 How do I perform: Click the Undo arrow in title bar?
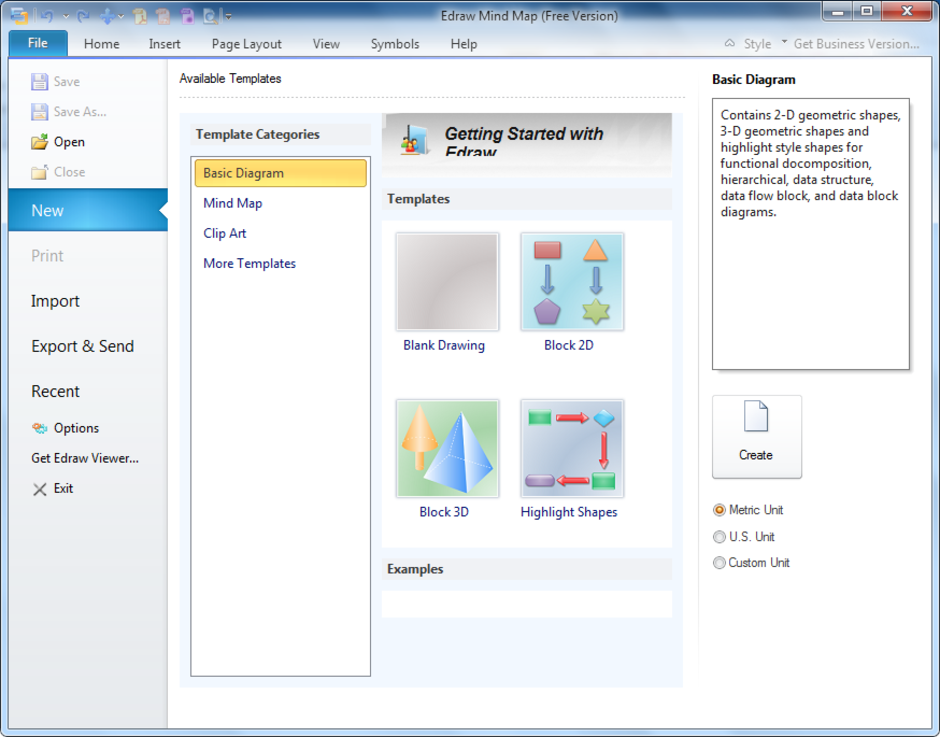tap(47, 16)
